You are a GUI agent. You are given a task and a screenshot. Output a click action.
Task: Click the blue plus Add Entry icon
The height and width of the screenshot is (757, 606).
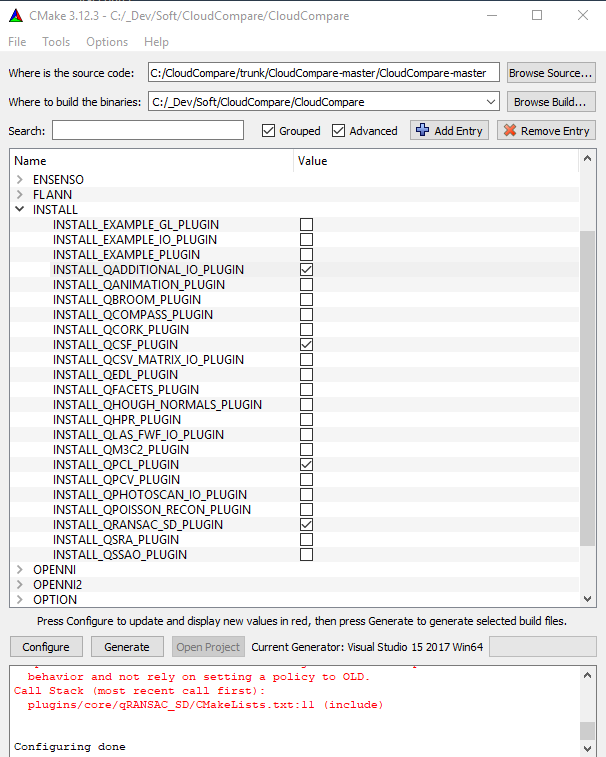[x=423, y=130]
